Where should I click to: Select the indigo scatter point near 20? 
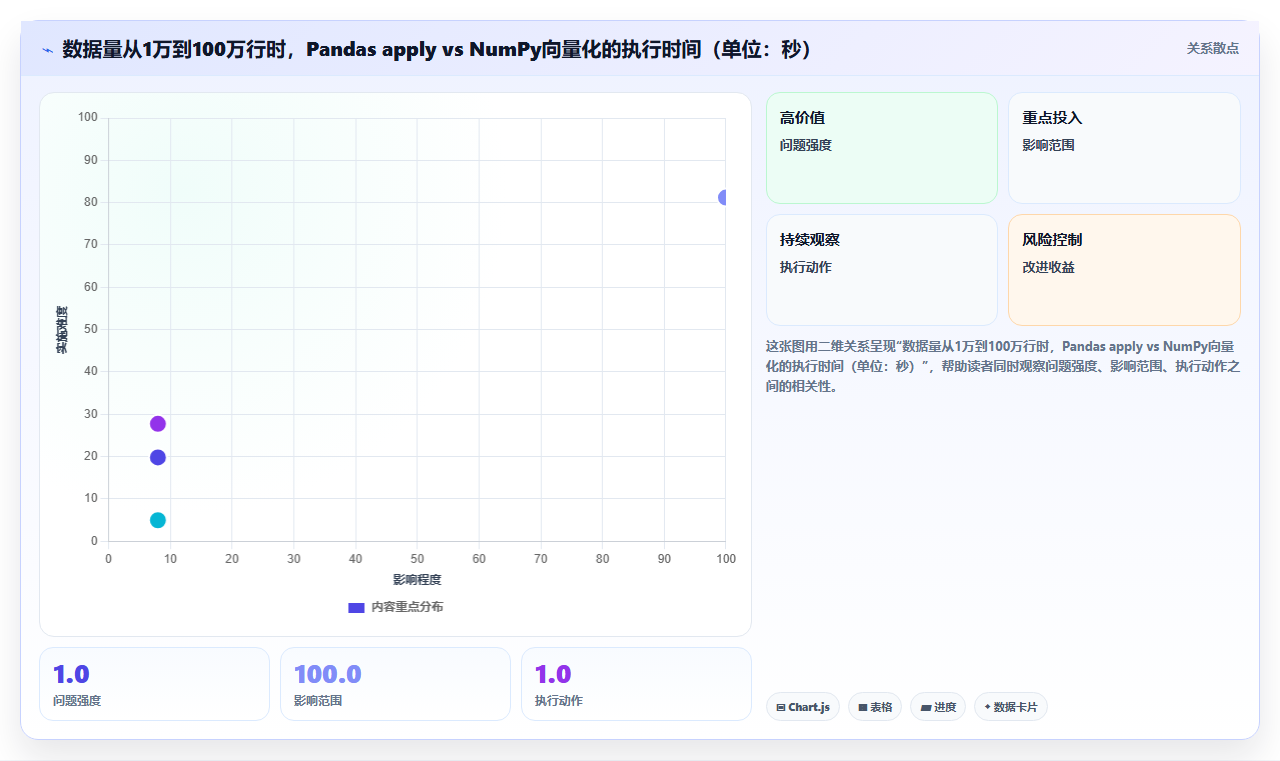click(157, 457)
